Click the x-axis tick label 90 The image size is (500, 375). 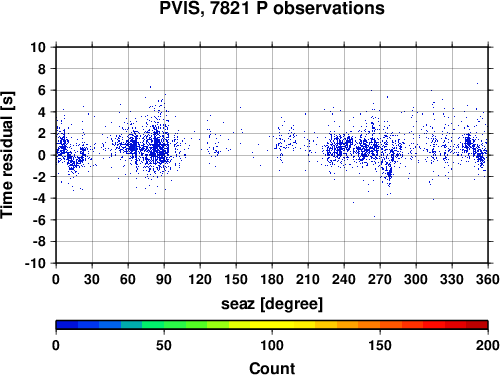pyautogui.click(x=164, y=279)
